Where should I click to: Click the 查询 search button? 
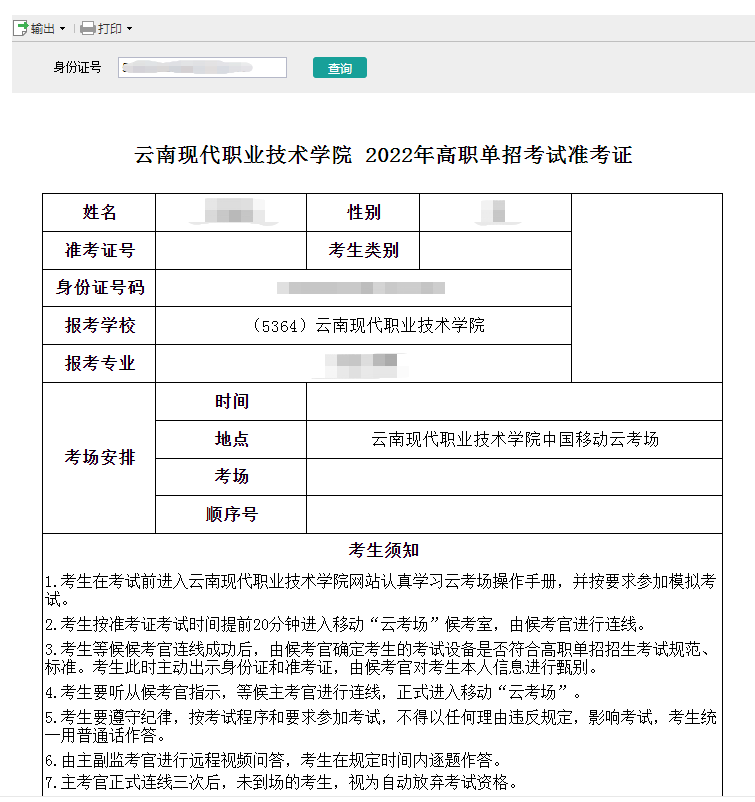click(x=340, y=68)
